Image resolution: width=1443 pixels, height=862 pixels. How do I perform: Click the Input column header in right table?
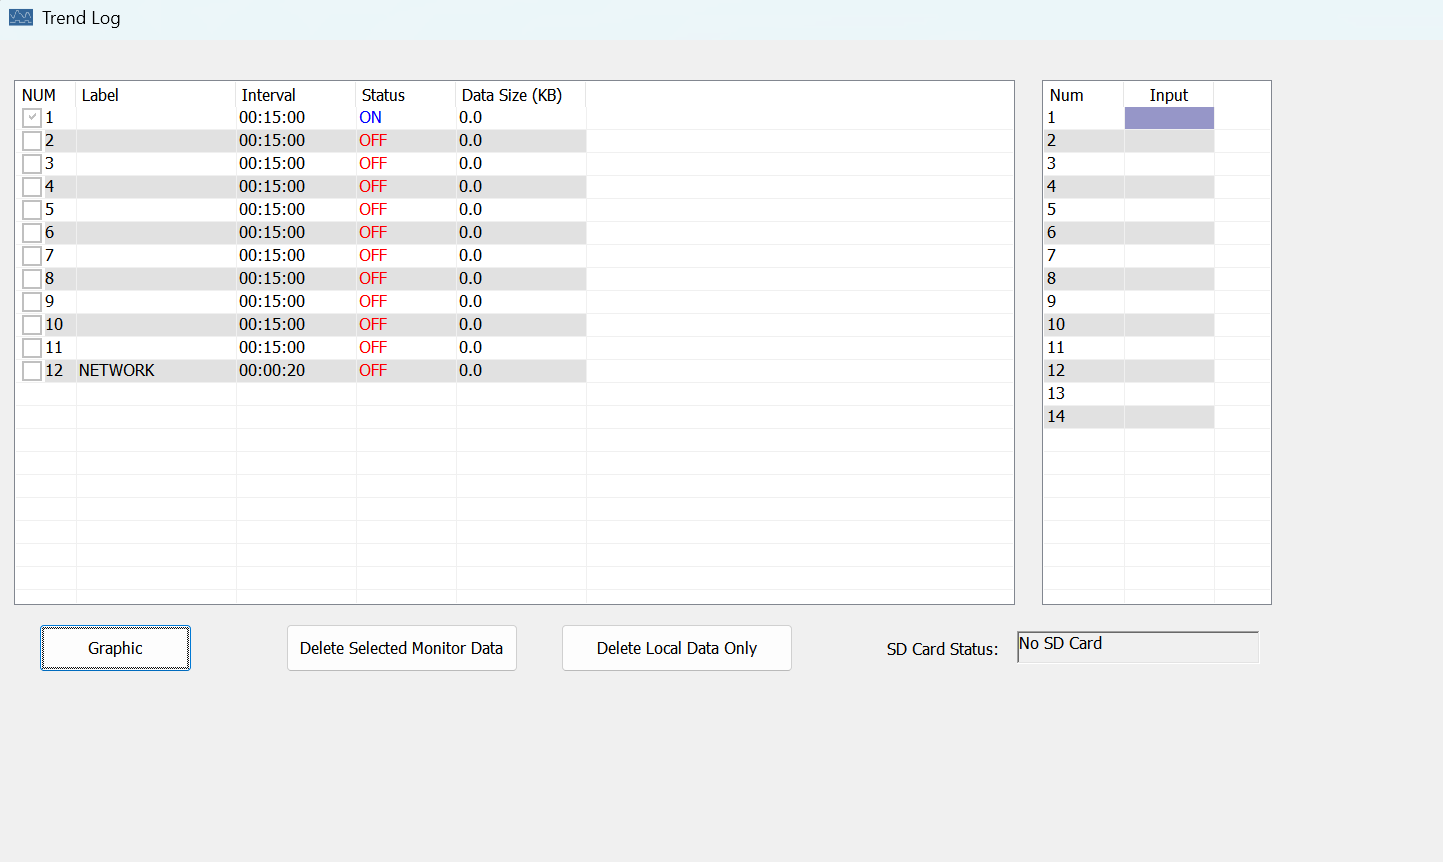[x=1168, y=95]
